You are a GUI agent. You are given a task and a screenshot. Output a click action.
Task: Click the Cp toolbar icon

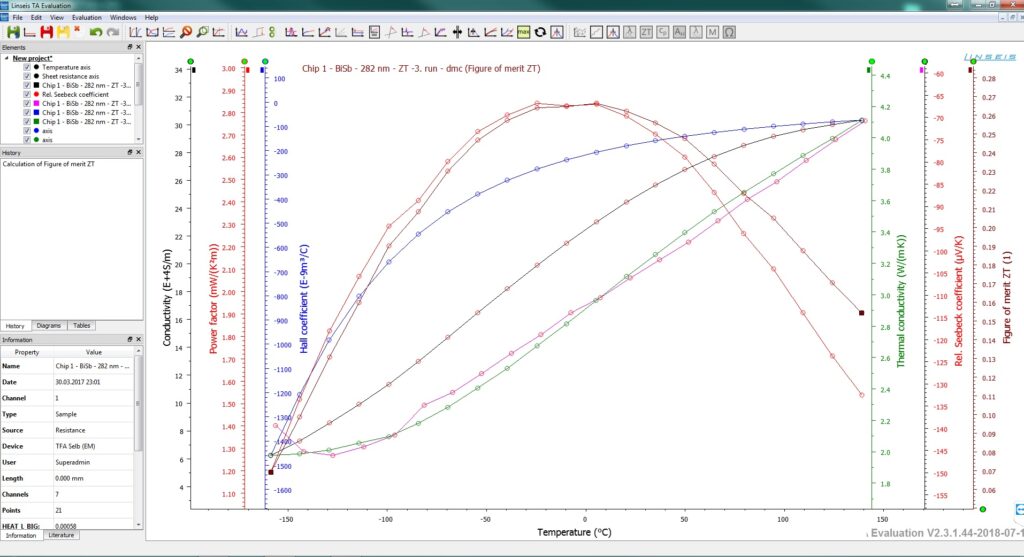coord(663,32)
